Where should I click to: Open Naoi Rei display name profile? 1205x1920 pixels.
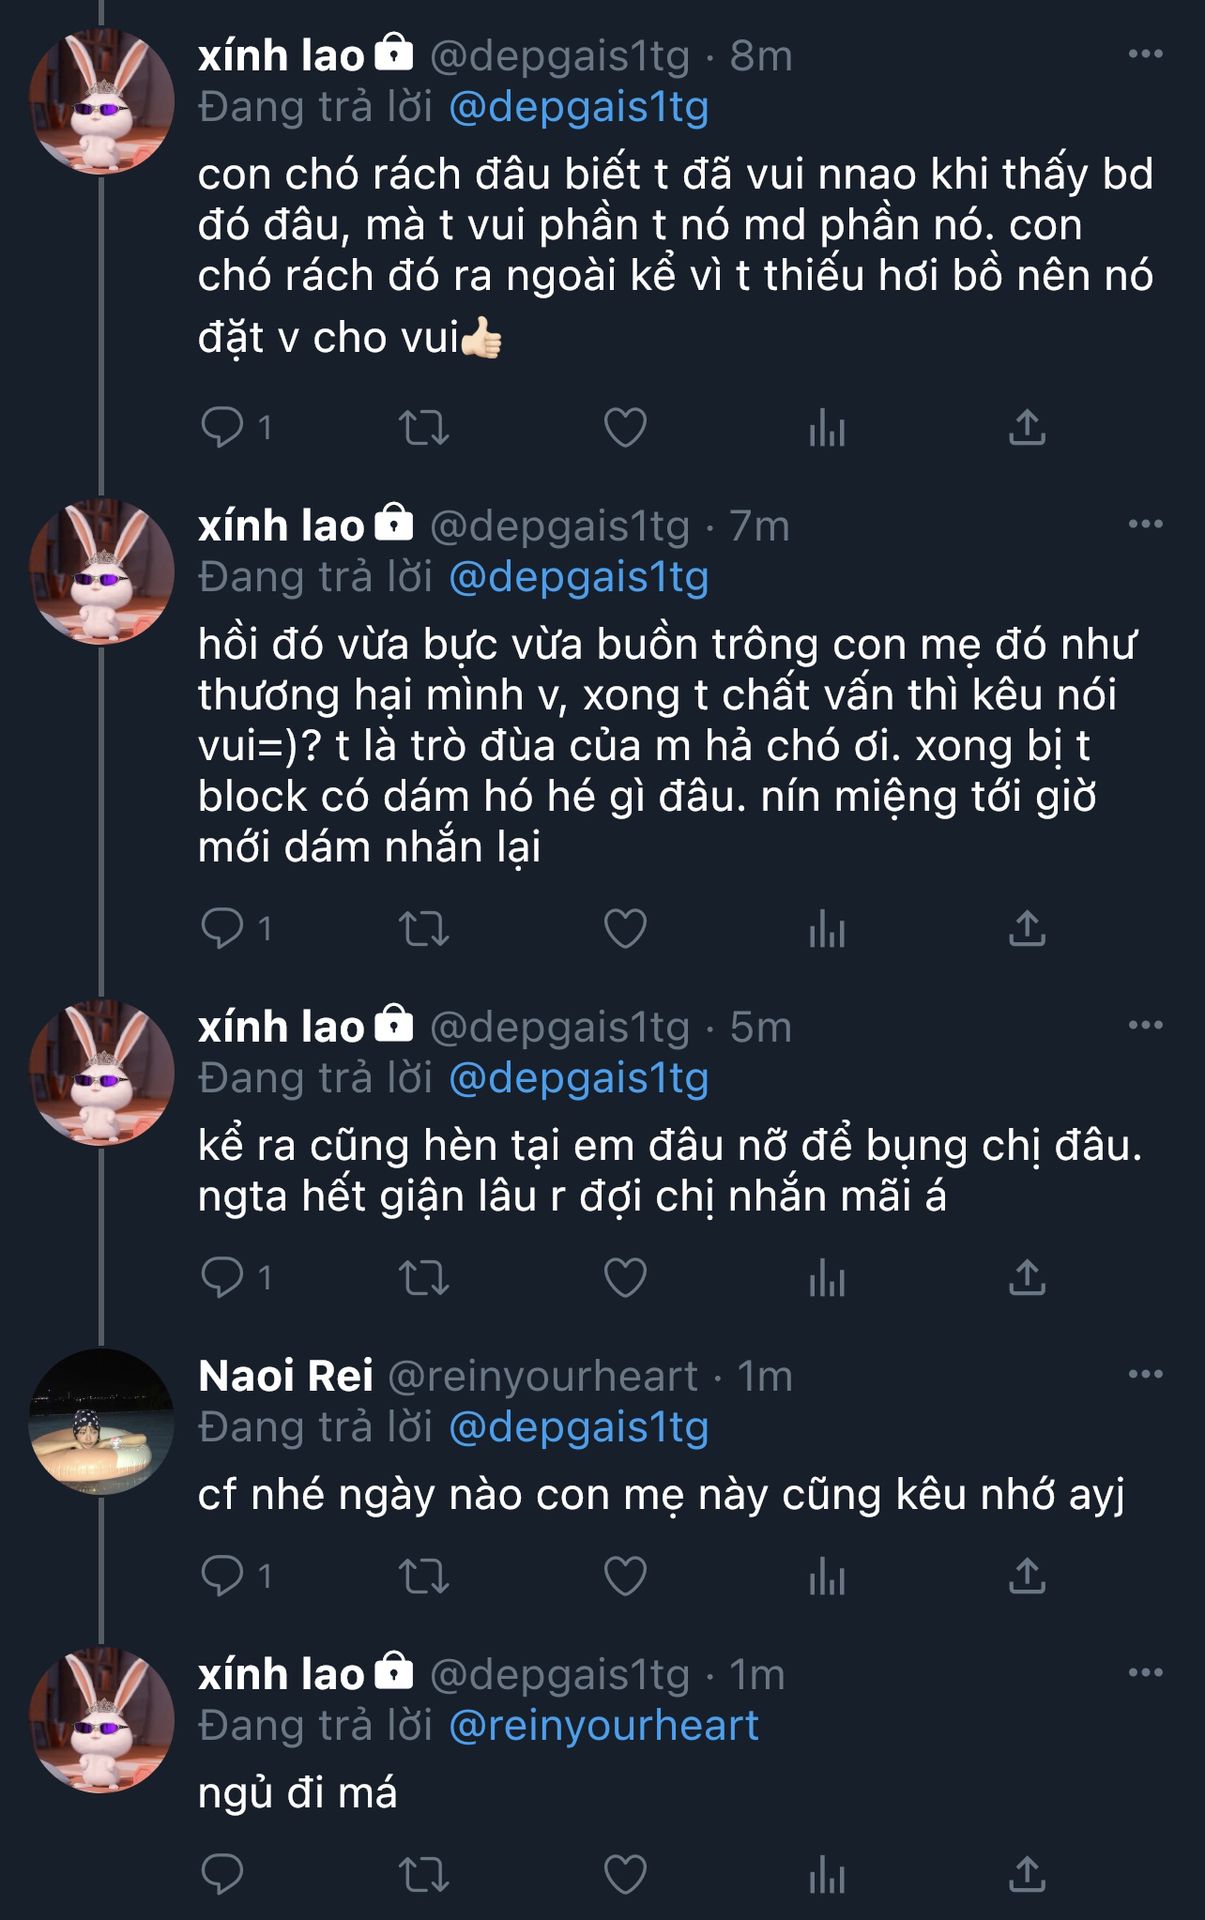[x=286, y=1376]
